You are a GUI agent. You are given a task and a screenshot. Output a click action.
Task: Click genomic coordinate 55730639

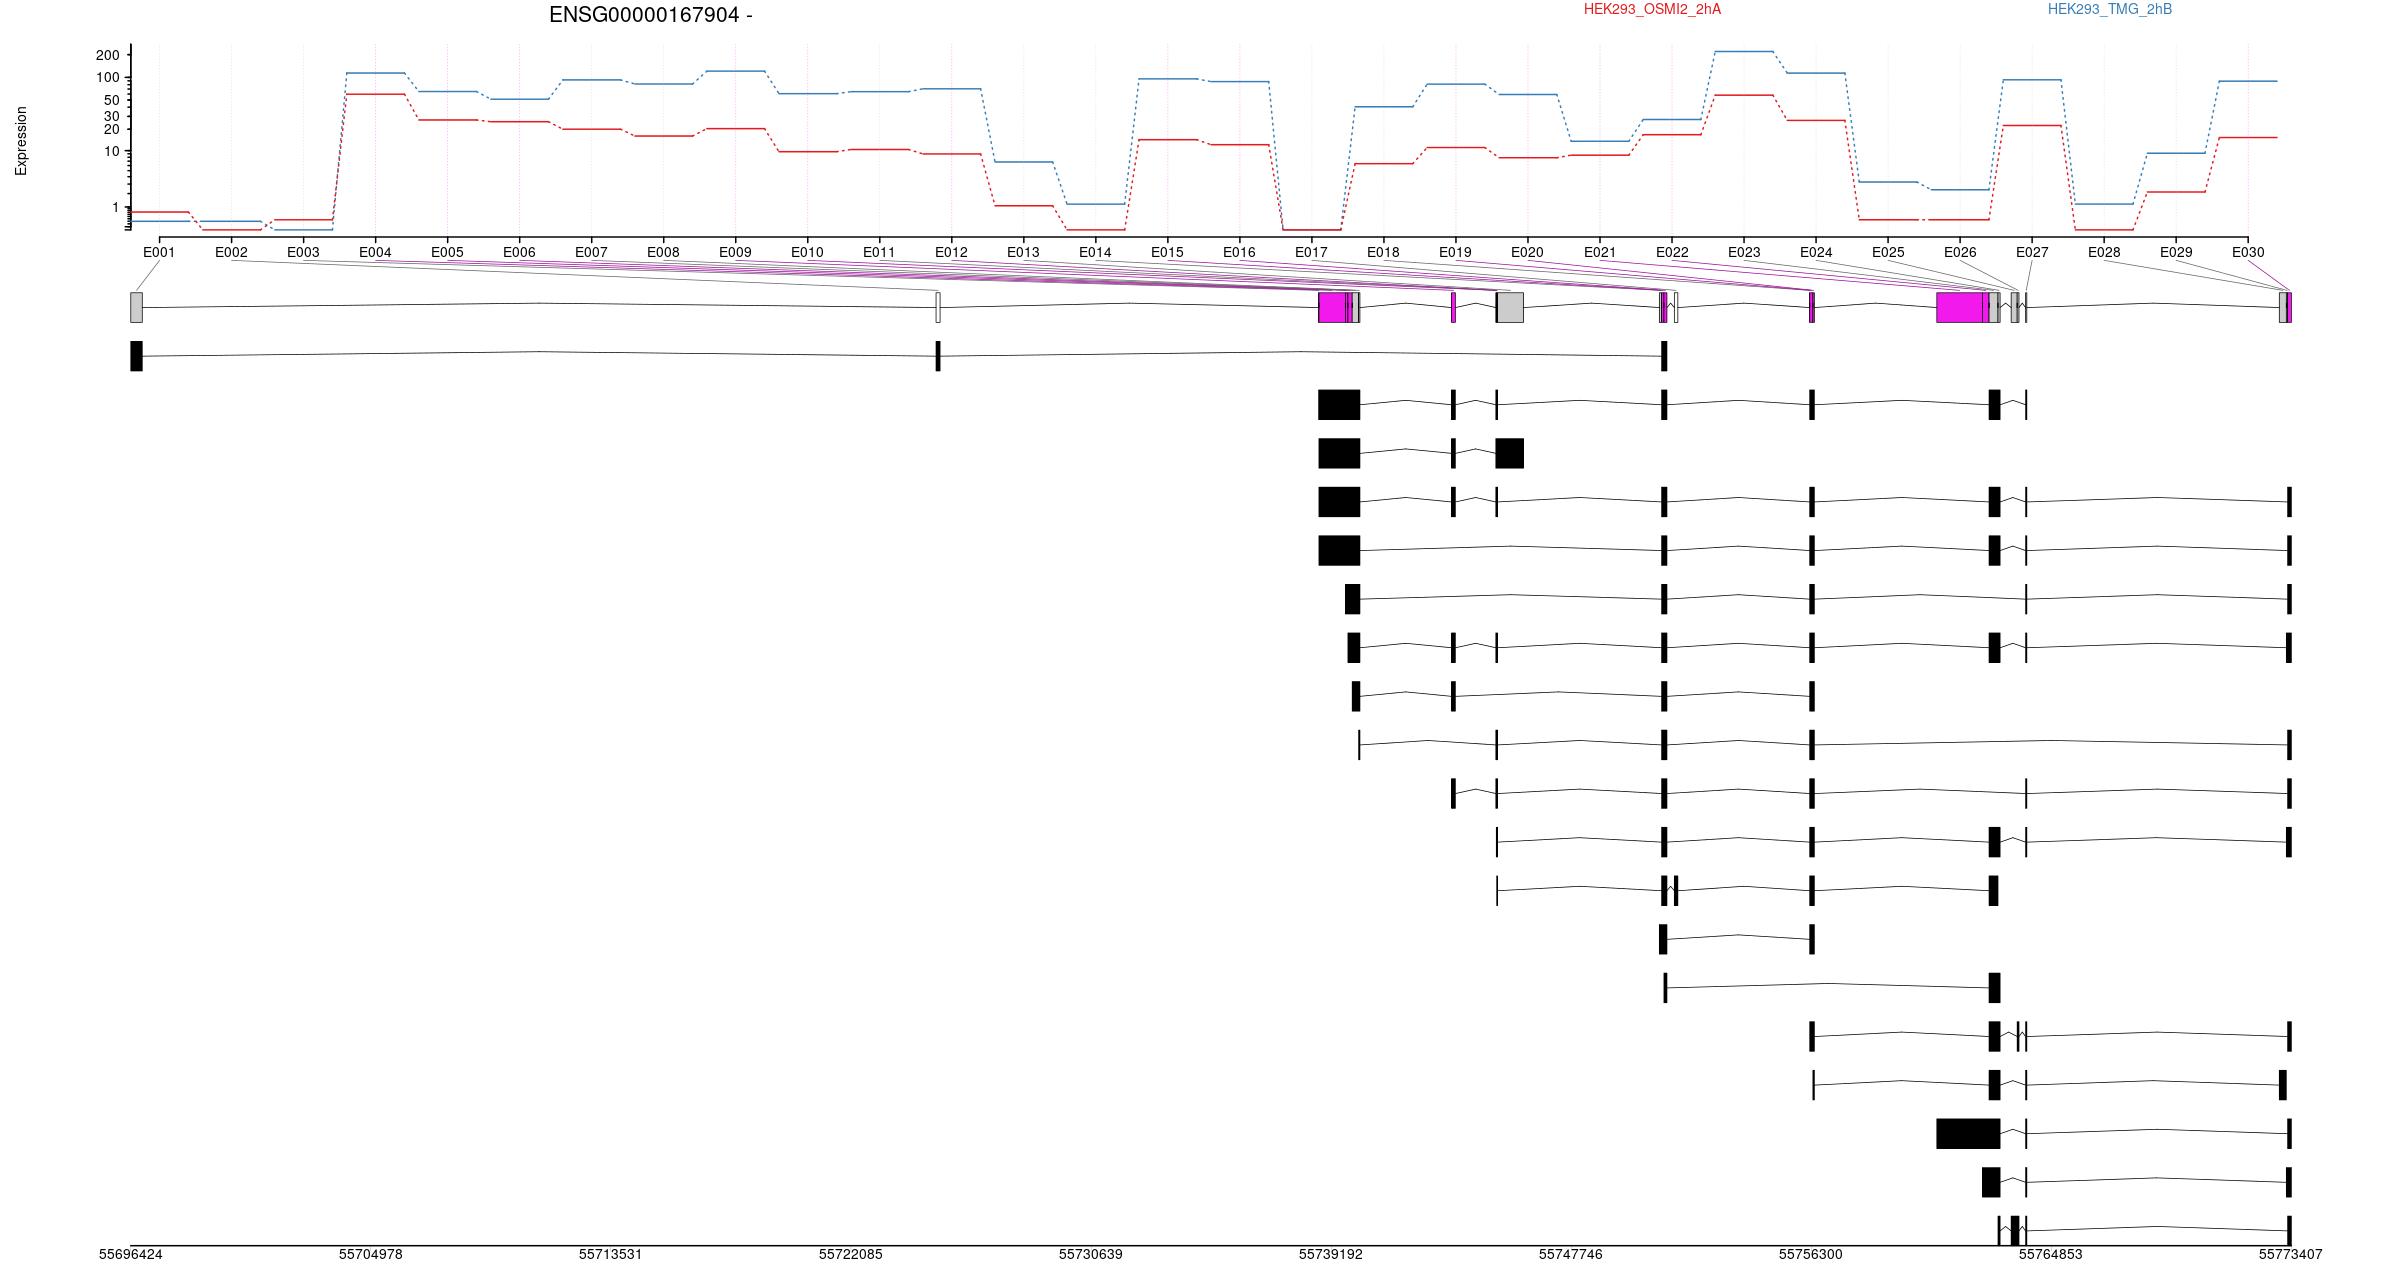point(1090,1254)
